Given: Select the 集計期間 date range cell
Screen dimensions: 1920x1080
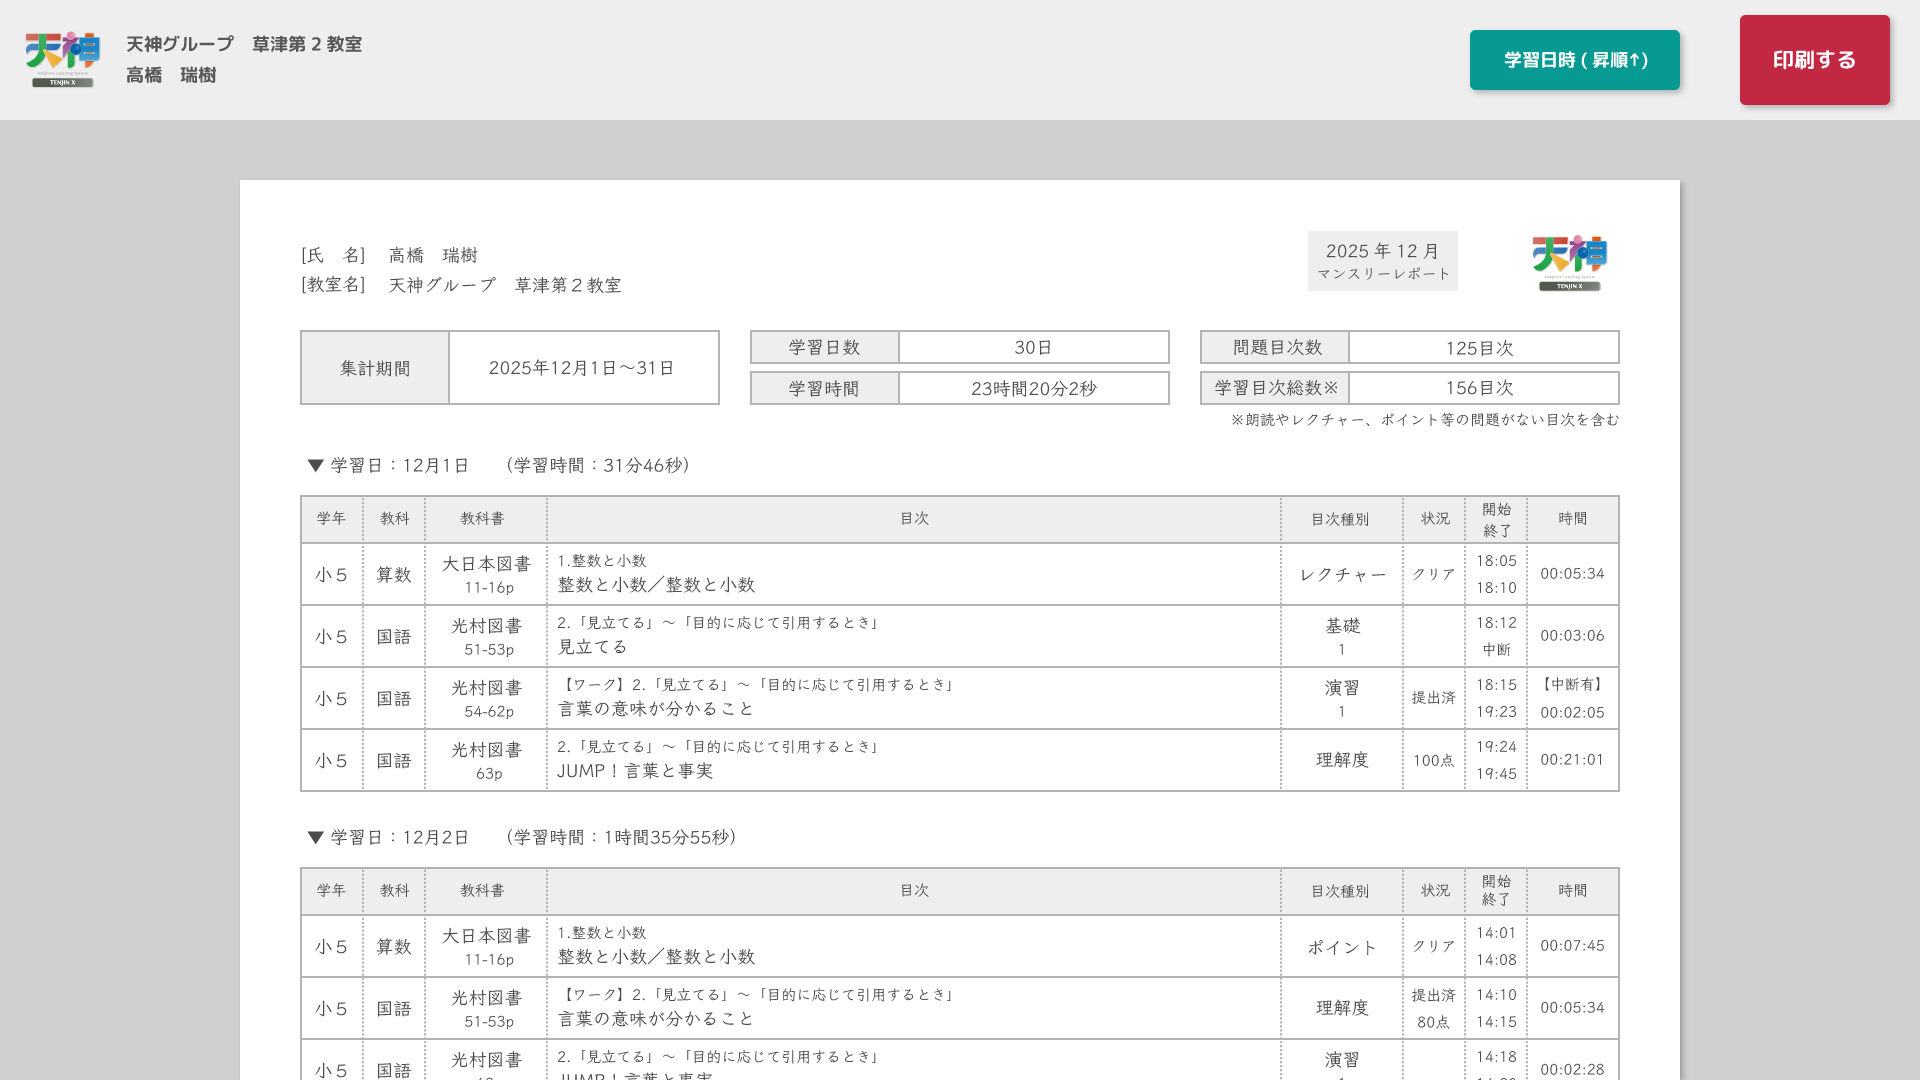Looking at the screenshot, I should [x=583, y=367].
